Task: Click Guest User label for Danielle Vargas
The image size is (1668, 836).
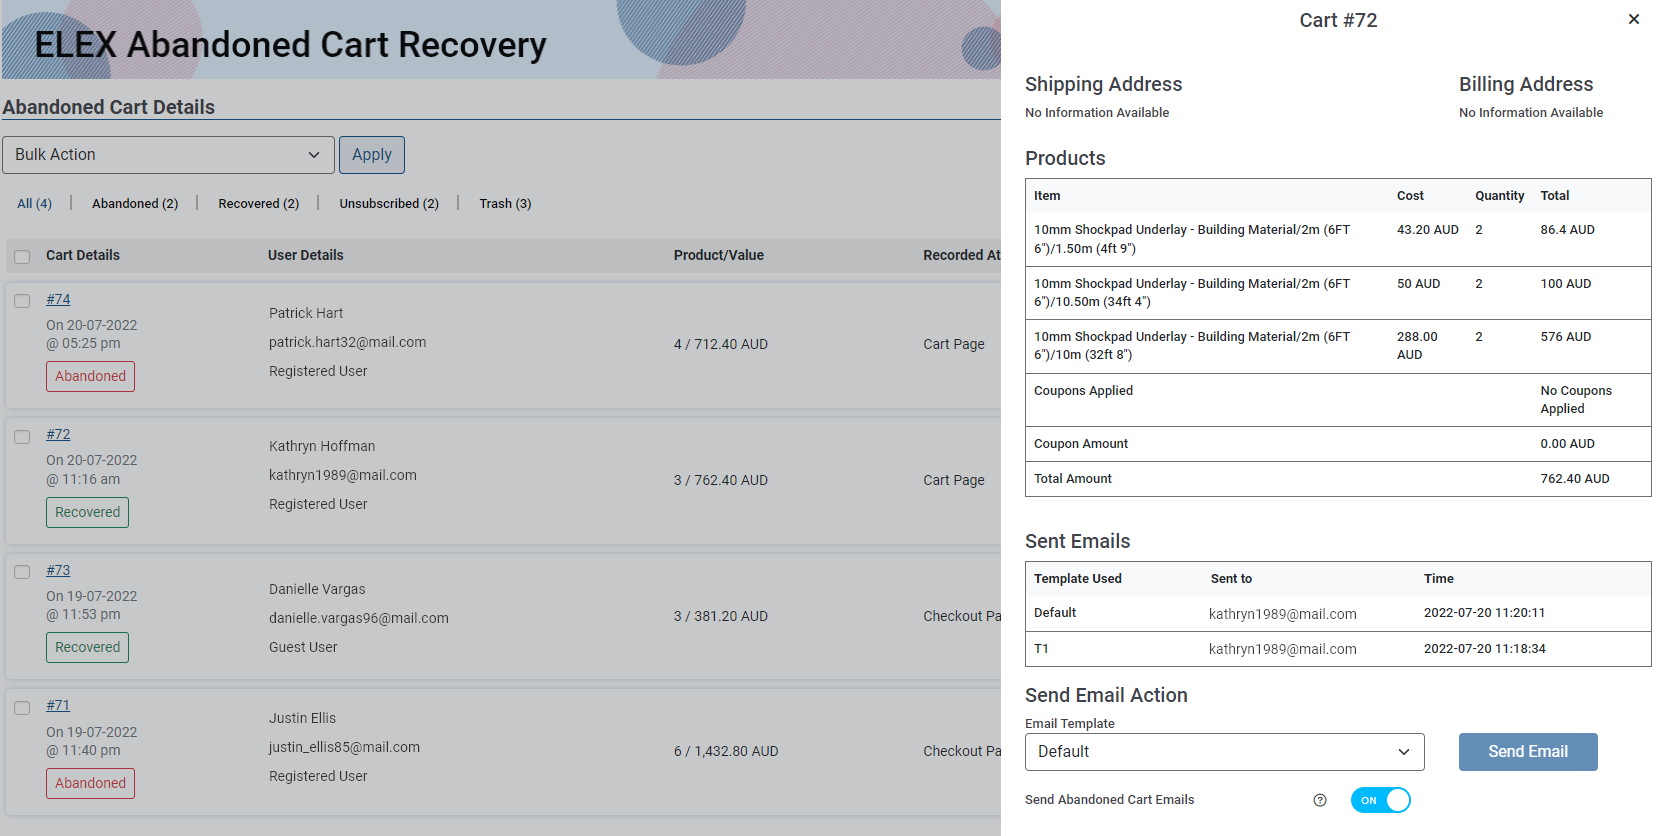Action: (x=303, y=647)
